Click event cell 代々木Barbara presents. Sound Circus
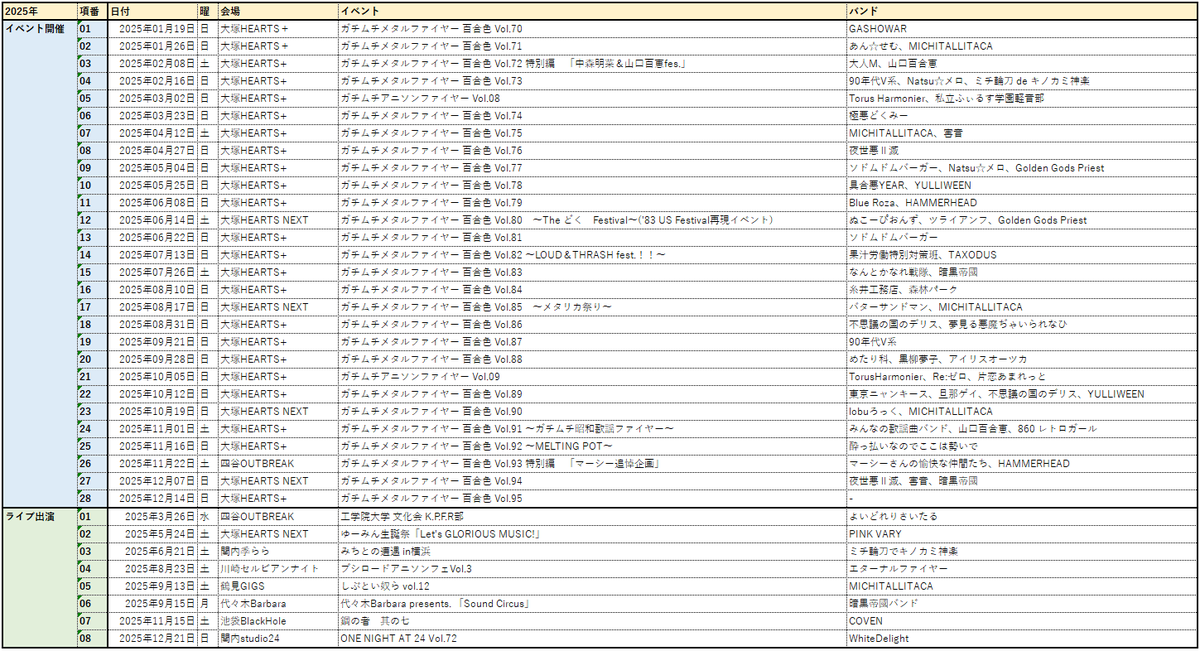Screen dimensions: 1200x651 click(591, 603)
